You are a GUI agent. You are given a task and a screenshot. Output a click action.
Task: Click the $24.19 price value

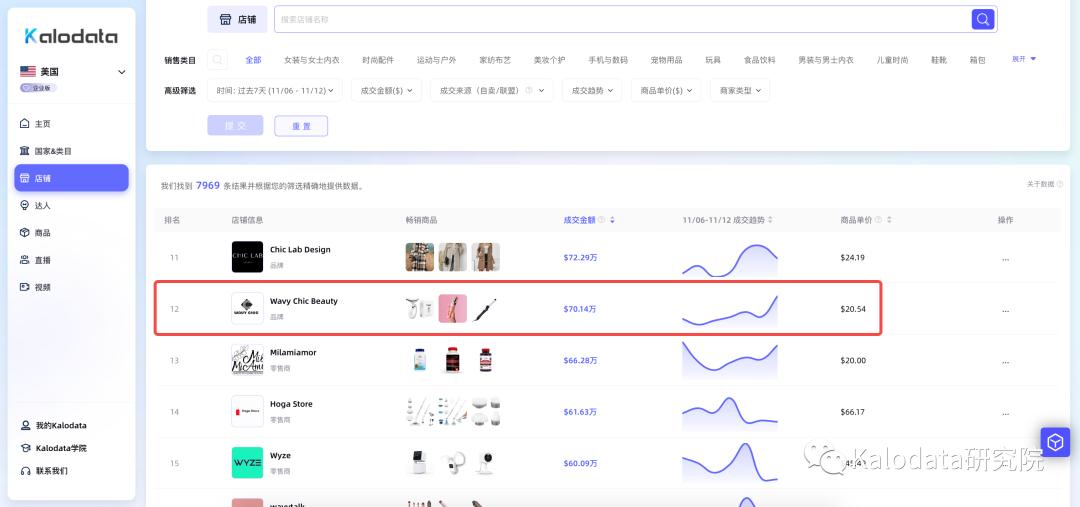[x=853, y=258]
